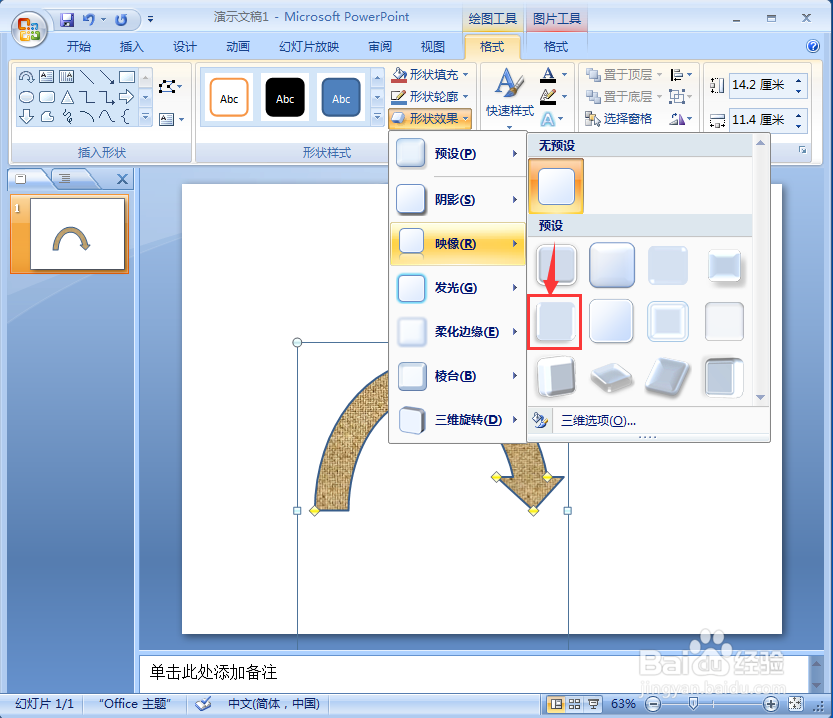Apply the orange outline Abc shape style
Image resolution: width=833 pixels, height=718 pixels.
pyautogui.click(x=229, y=98)
